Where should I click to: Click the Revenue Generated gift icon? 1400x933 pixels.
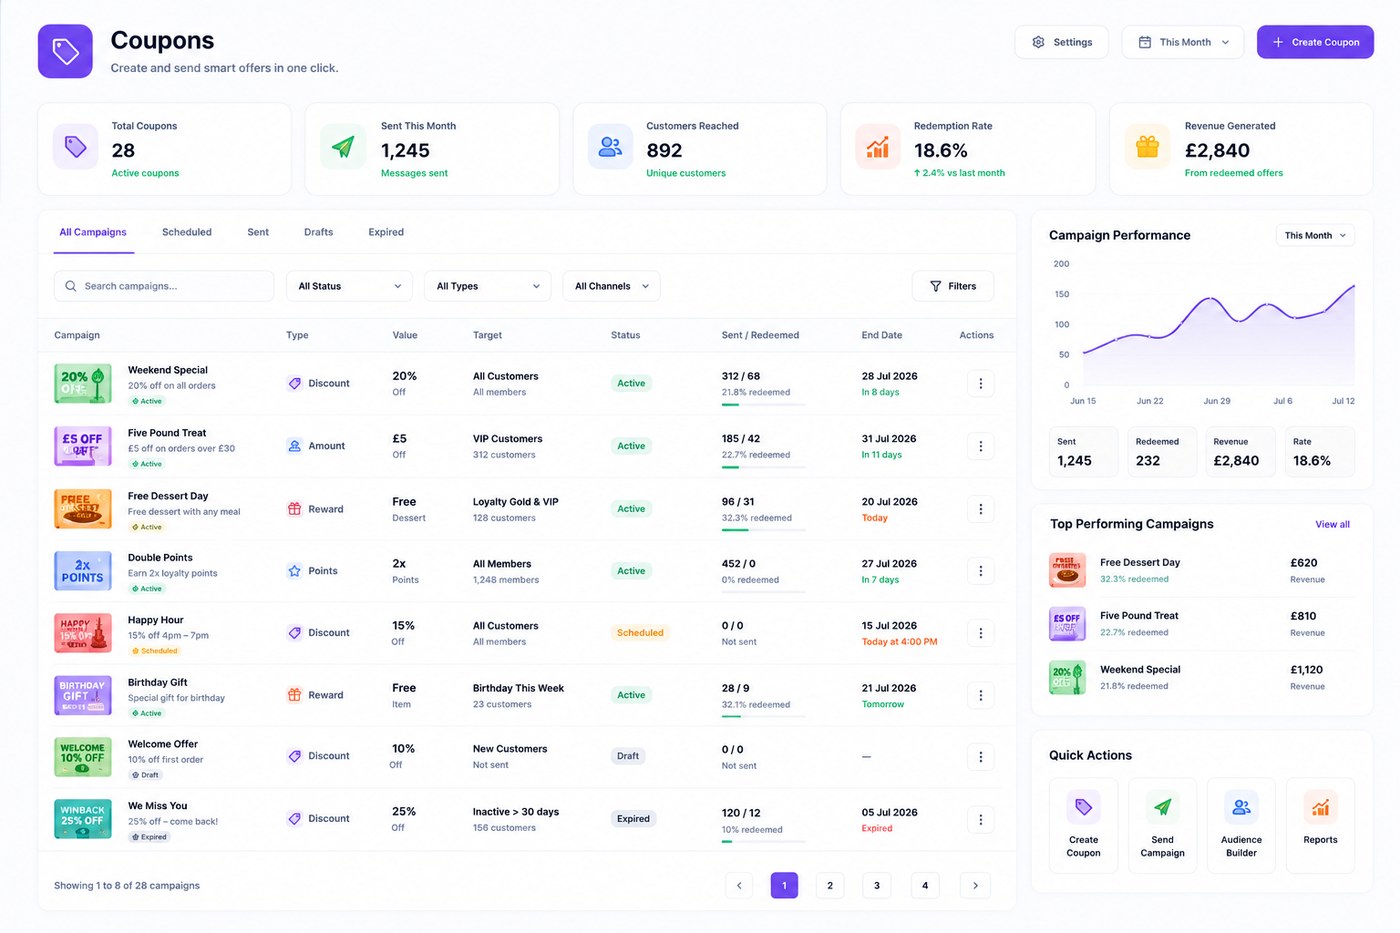coord(1147,148)
